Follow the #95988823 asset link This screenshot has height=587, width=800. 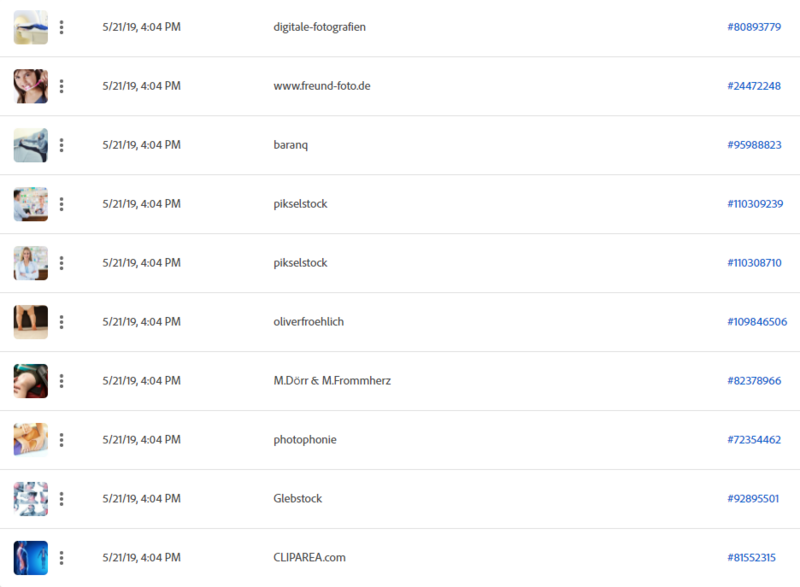click(x=754, y=145)
